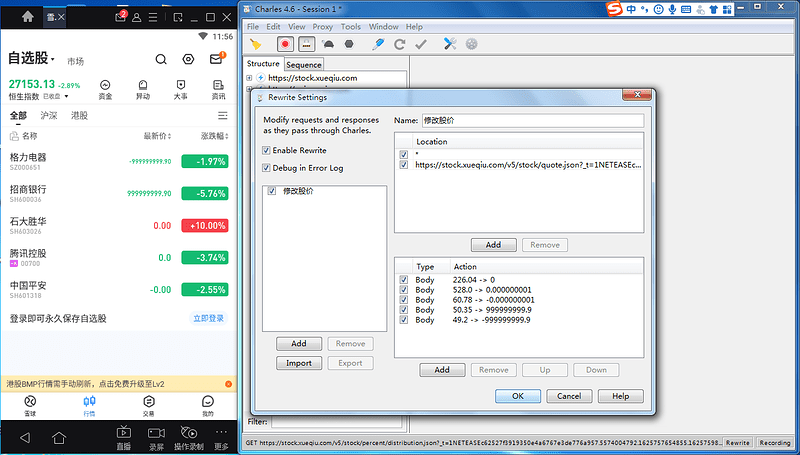Image resolution: width=800 pixels, height=455 pixels.
Task: Click the Sogou input method S icon
Action: [614, 9]
